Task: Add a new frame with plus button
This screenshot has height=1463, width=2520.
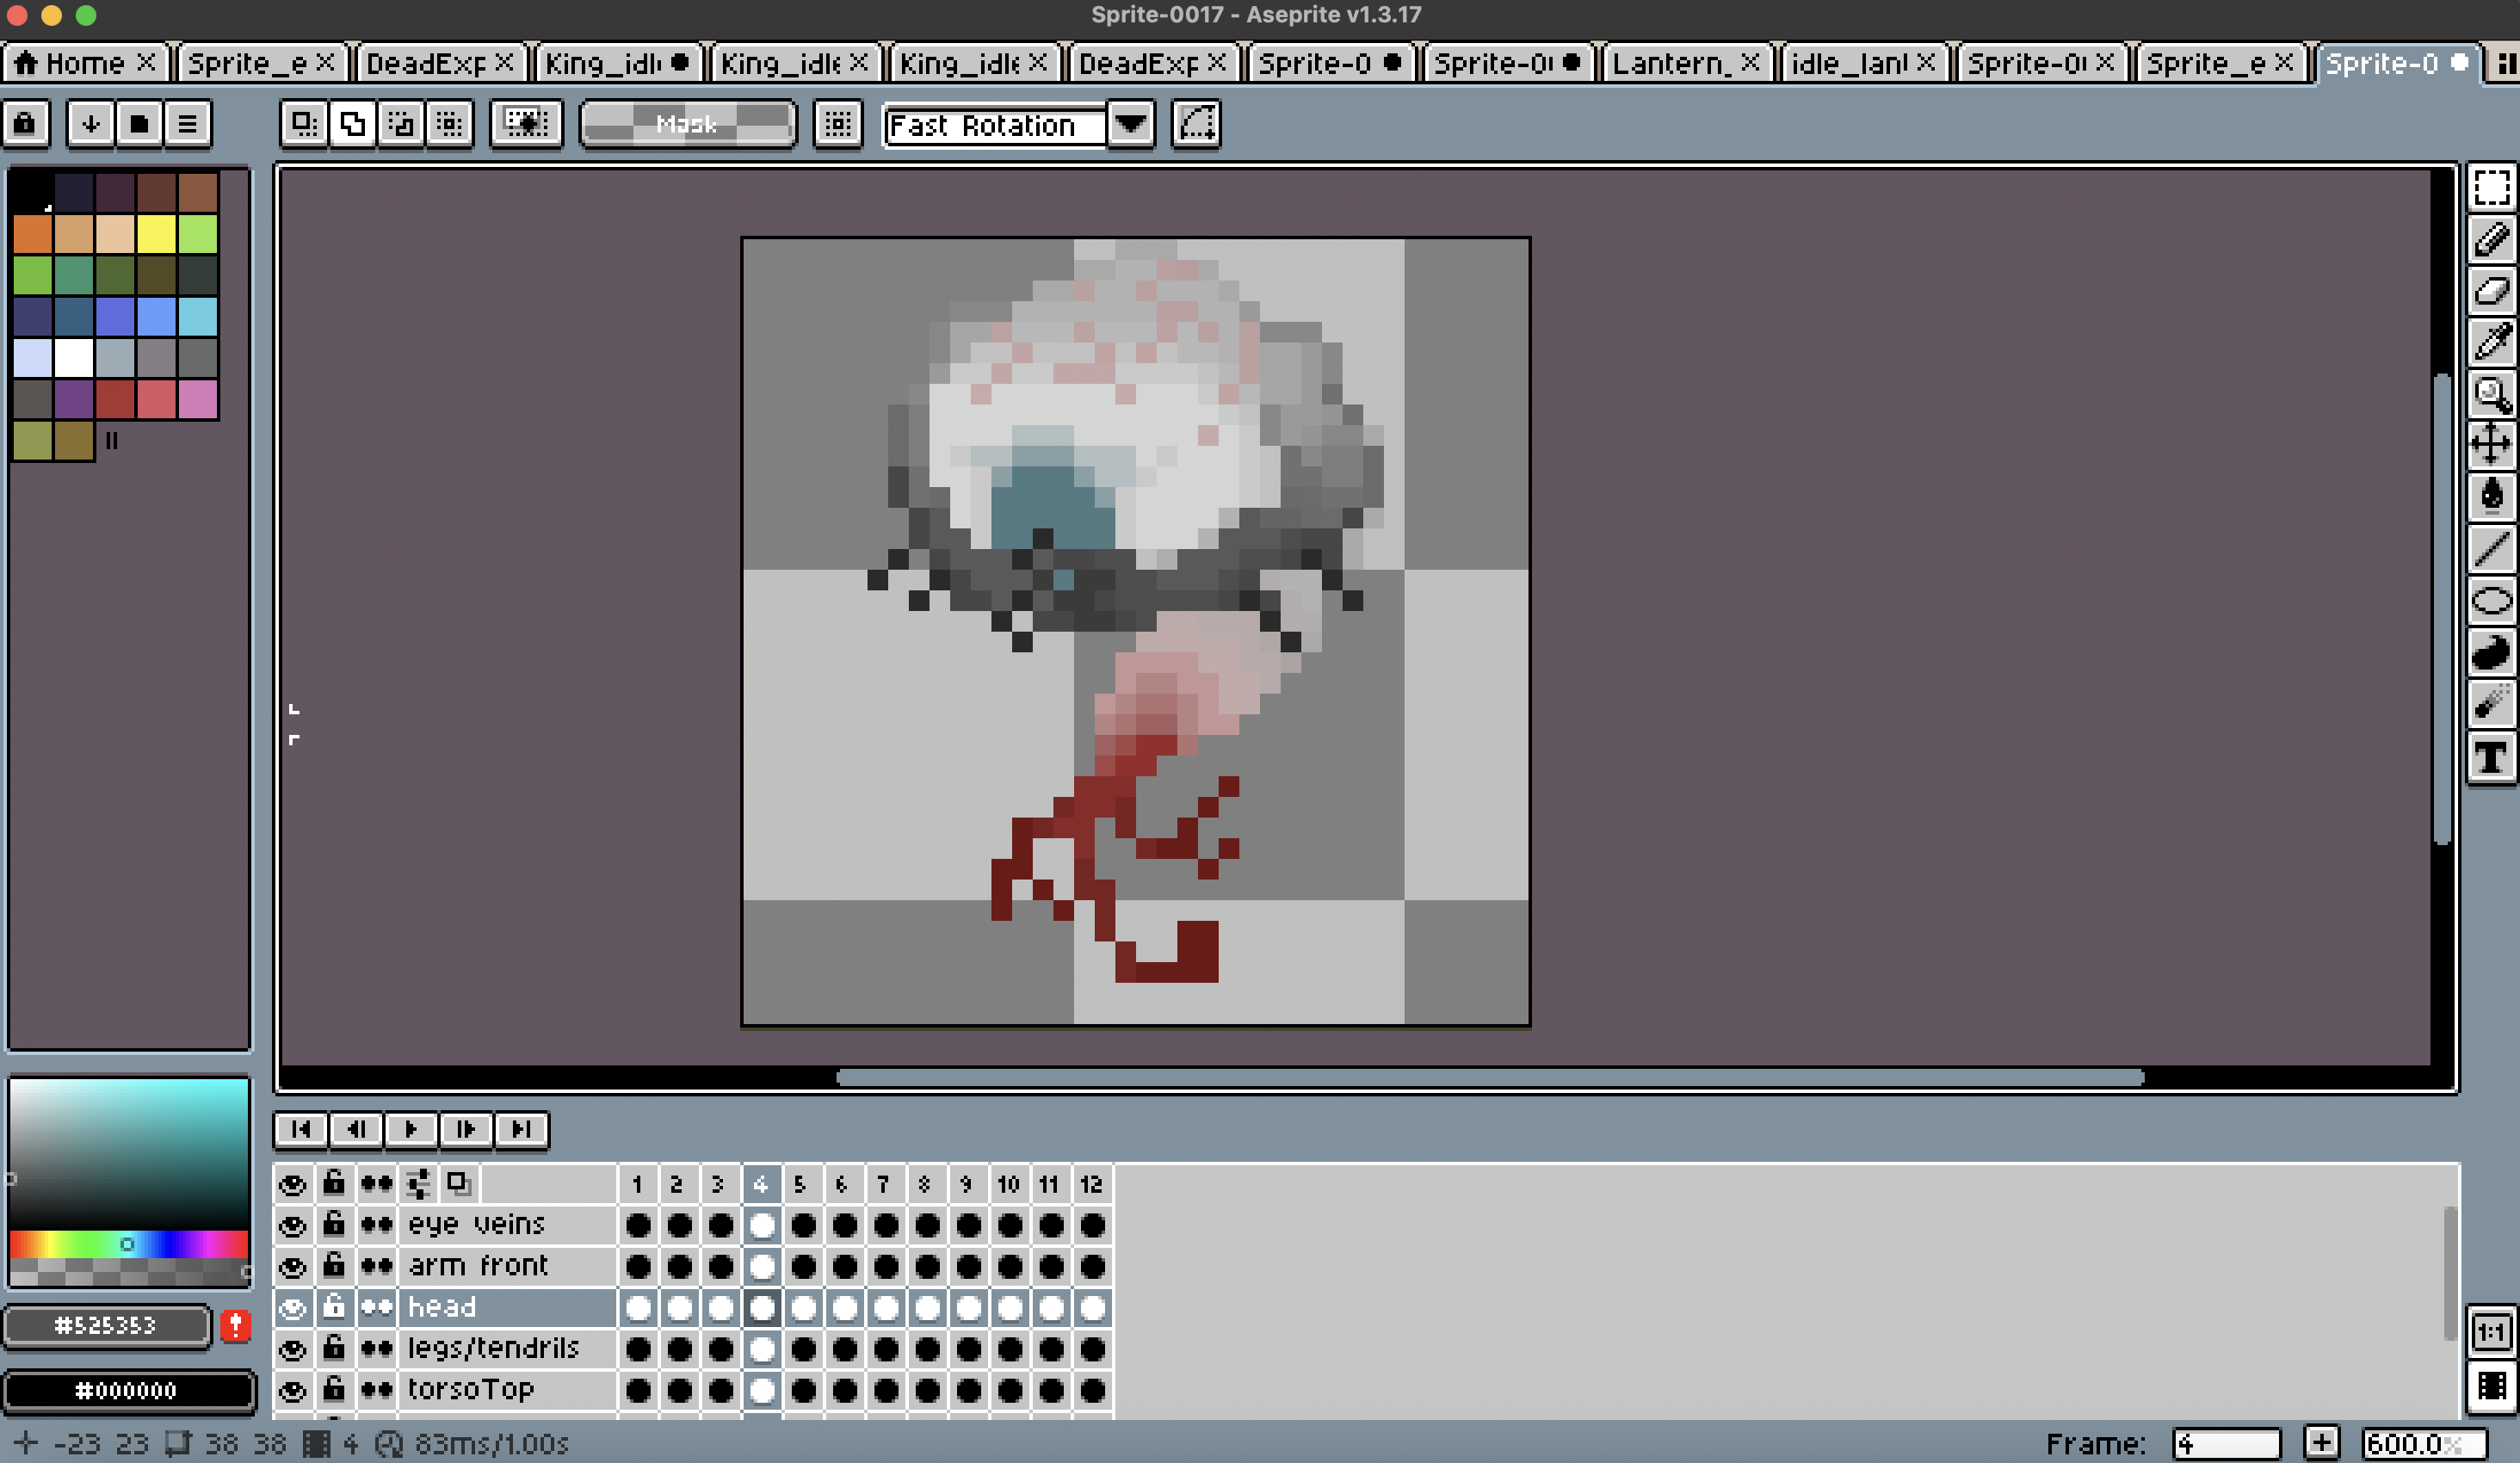Action: point(2322,1443)
